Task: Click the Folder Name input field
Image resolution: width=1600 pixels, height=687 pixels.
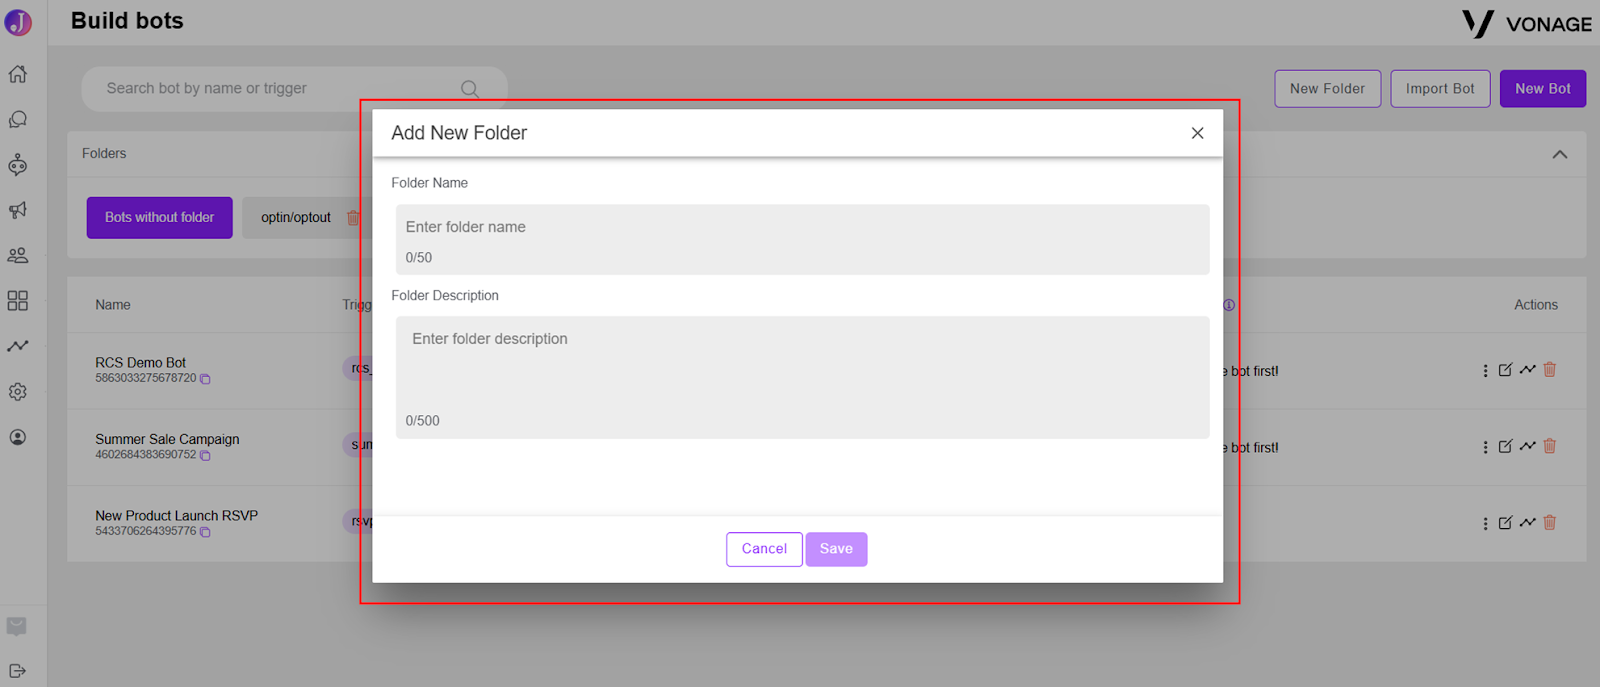Action: [x=802, y=239]
